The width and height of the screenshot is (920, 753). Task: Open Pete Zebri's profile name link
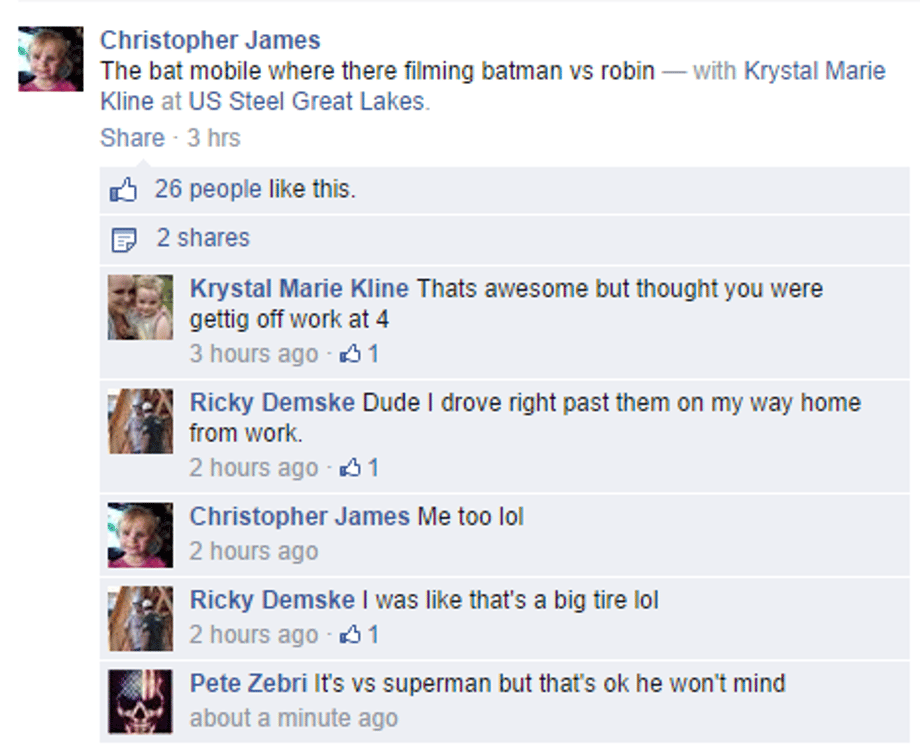click(249, 684)
